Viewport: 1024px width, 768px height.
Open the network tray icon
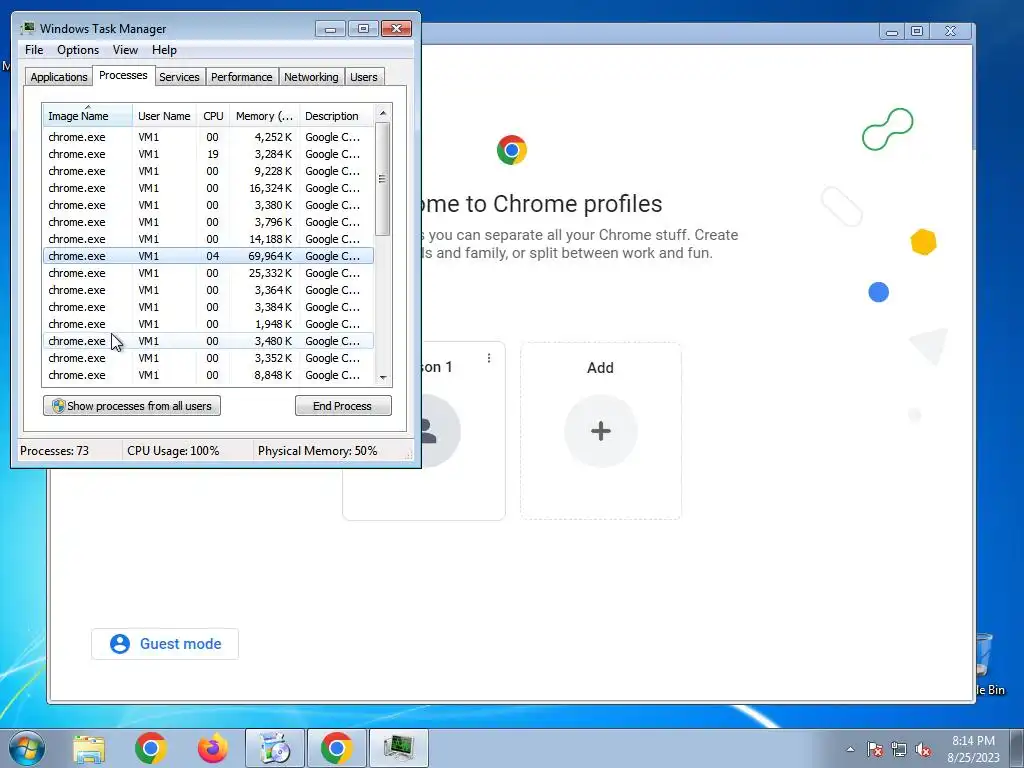pos(899,749)
